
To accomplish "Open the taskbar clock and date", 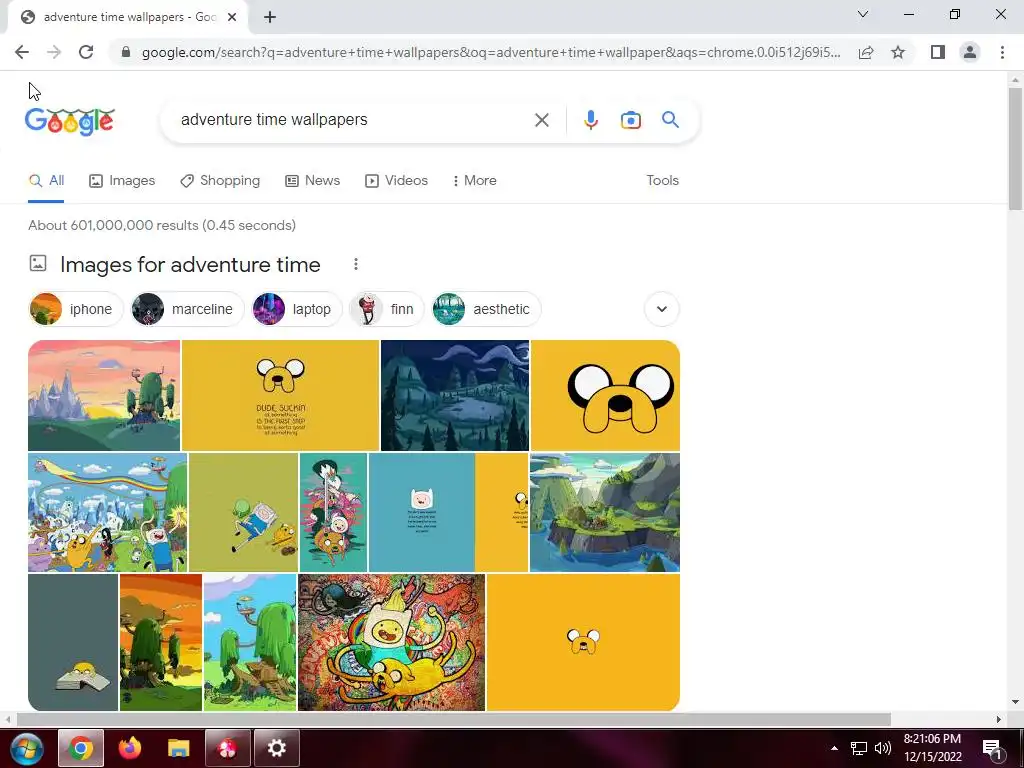I will [x=933, y=748].
